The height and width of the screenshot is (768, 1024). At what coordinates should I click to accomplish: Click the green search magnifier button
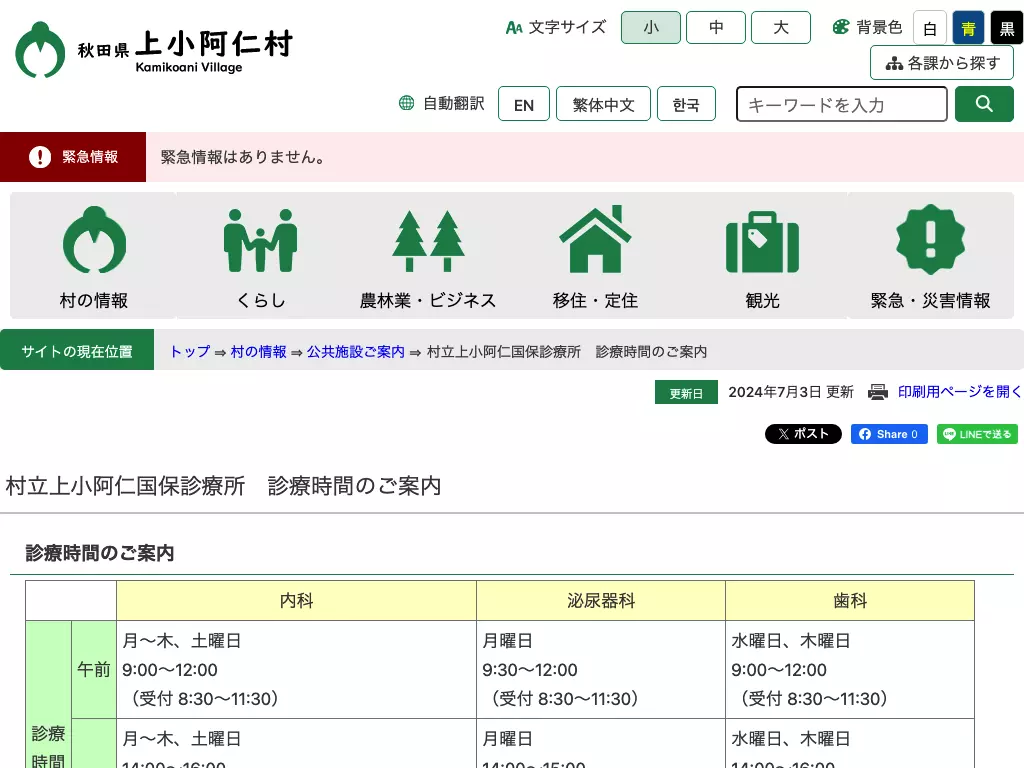tap(984, 104)
